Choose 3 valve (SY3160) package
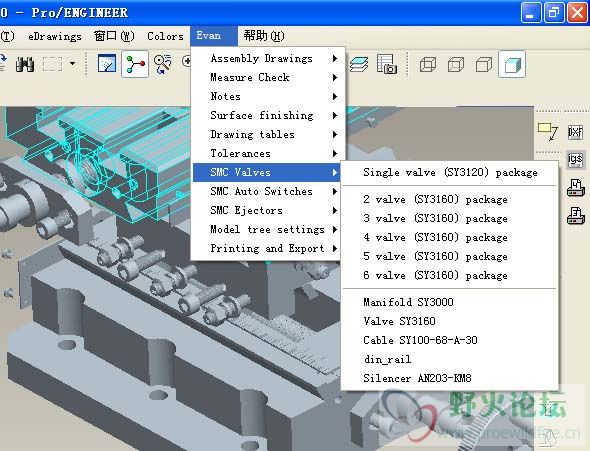The image size is (590, 451). [x=449, y=219]
